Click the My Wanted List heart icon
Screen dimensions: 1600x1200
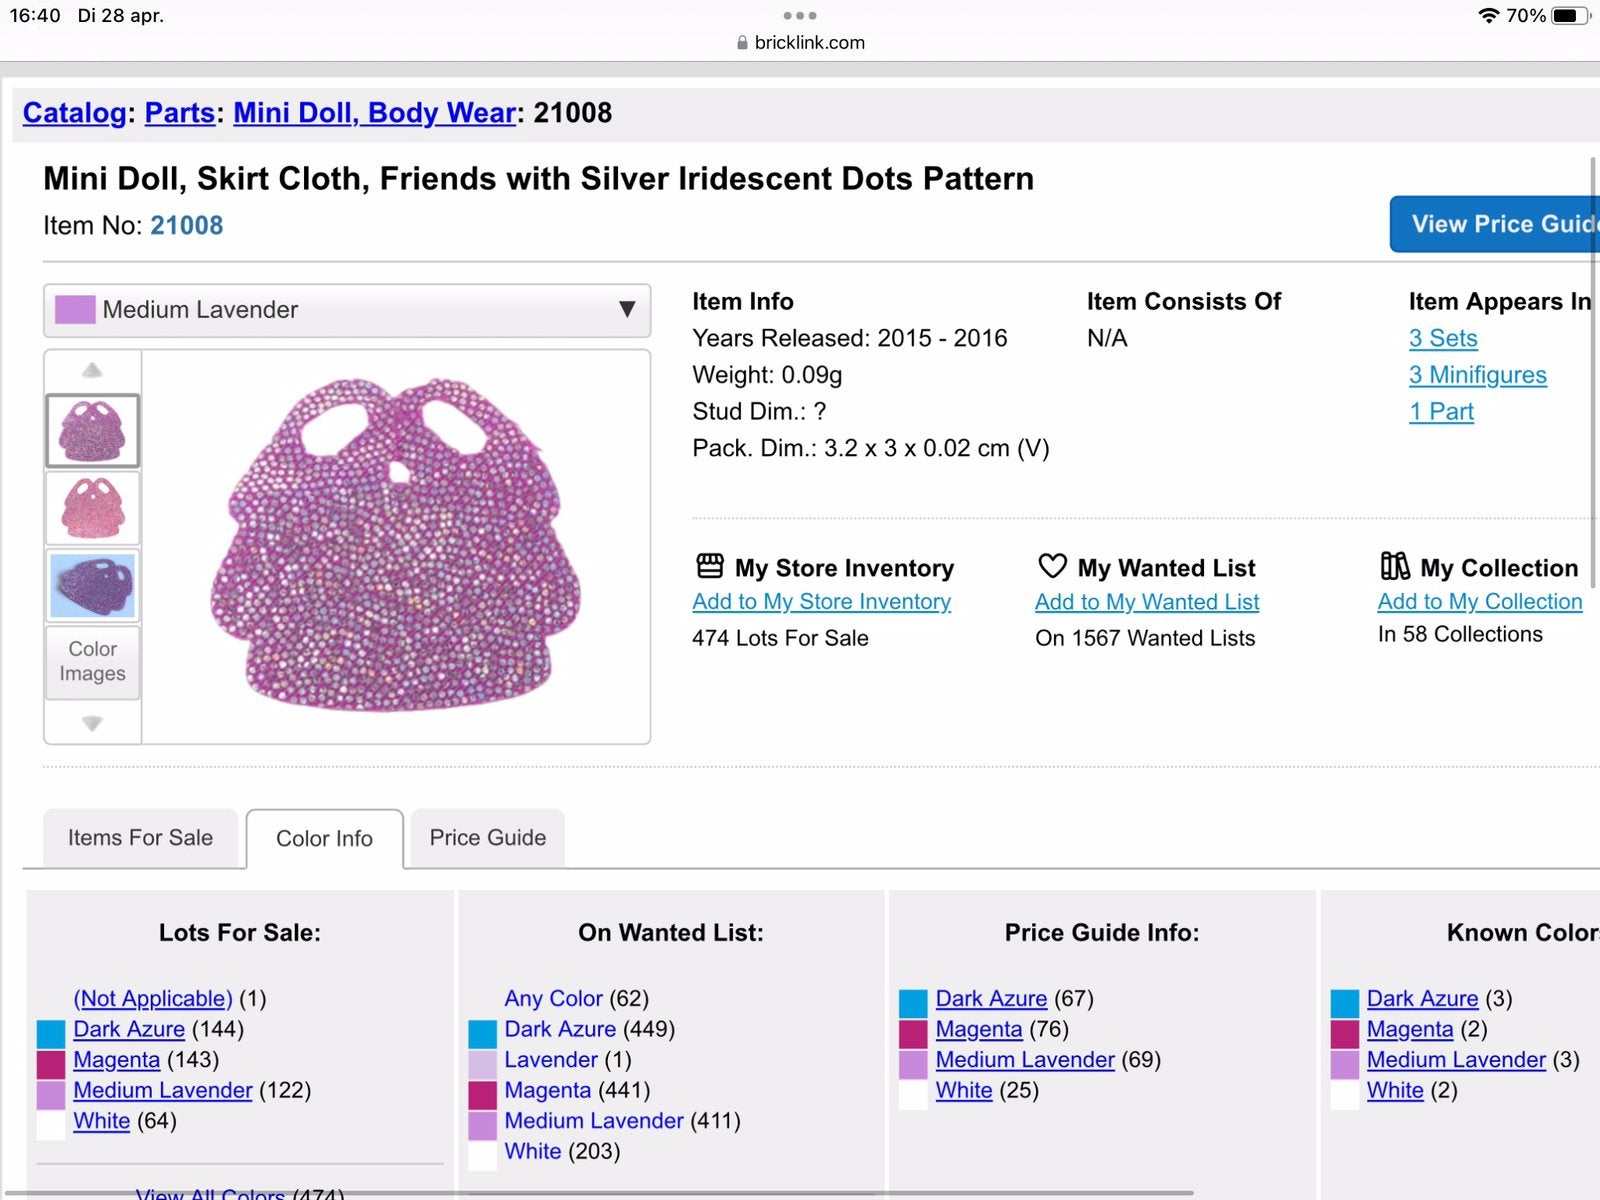(1052, 566)
